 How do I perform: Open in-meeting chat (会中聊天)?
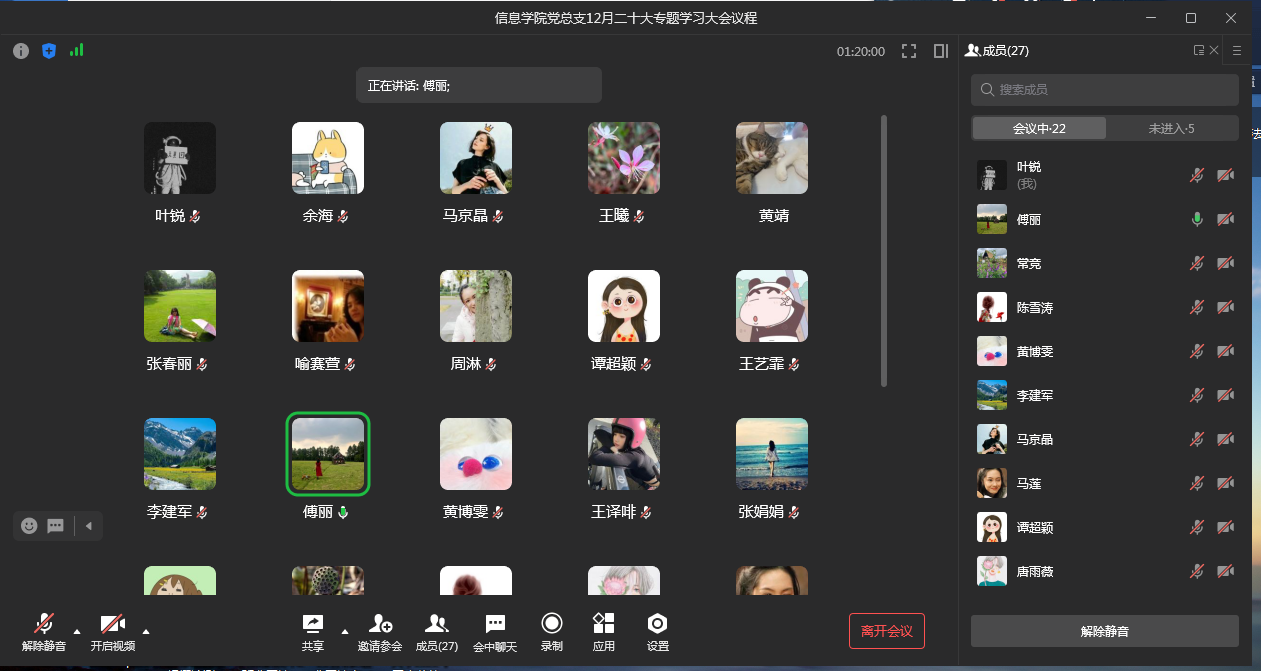coord(495,631)
